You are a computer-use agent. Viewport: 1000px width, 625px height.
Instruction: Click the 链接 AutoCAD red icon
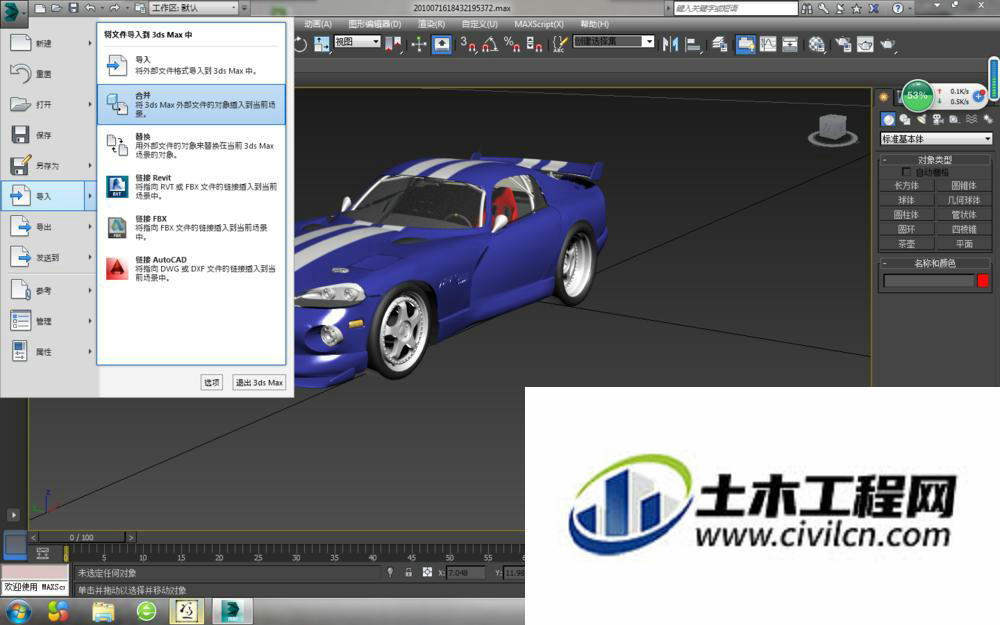[117, 268]
